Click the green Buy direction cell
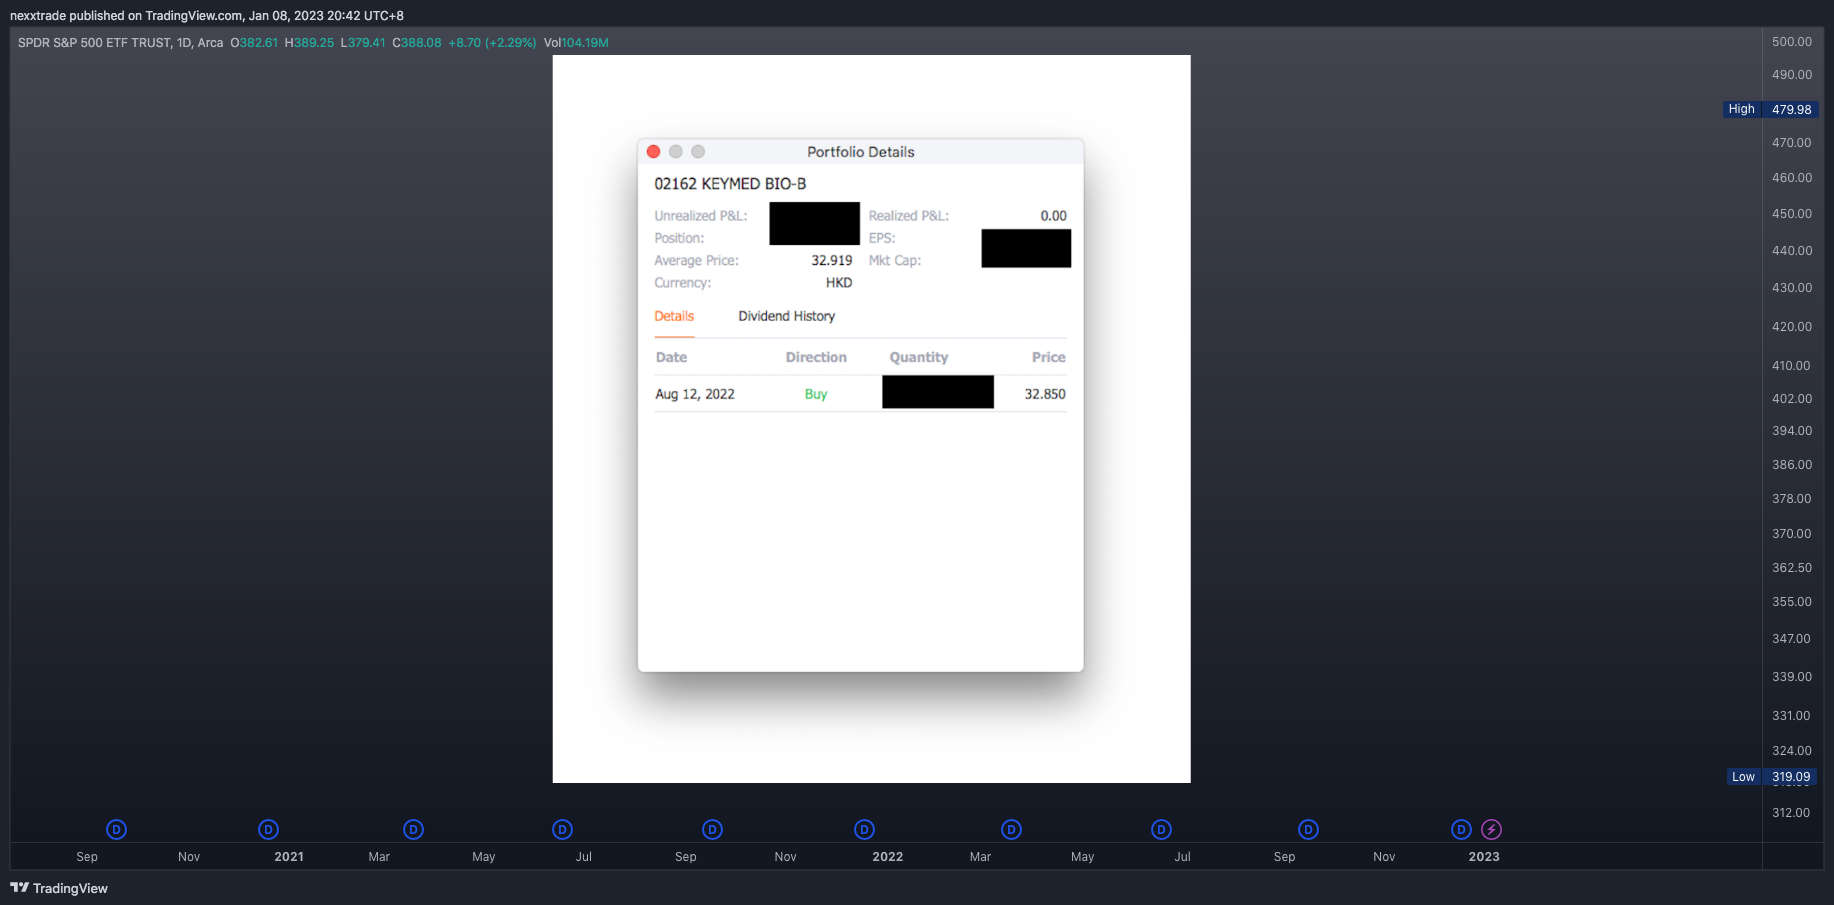Viewport: 1834px width, 905px height. pos(816,394)
